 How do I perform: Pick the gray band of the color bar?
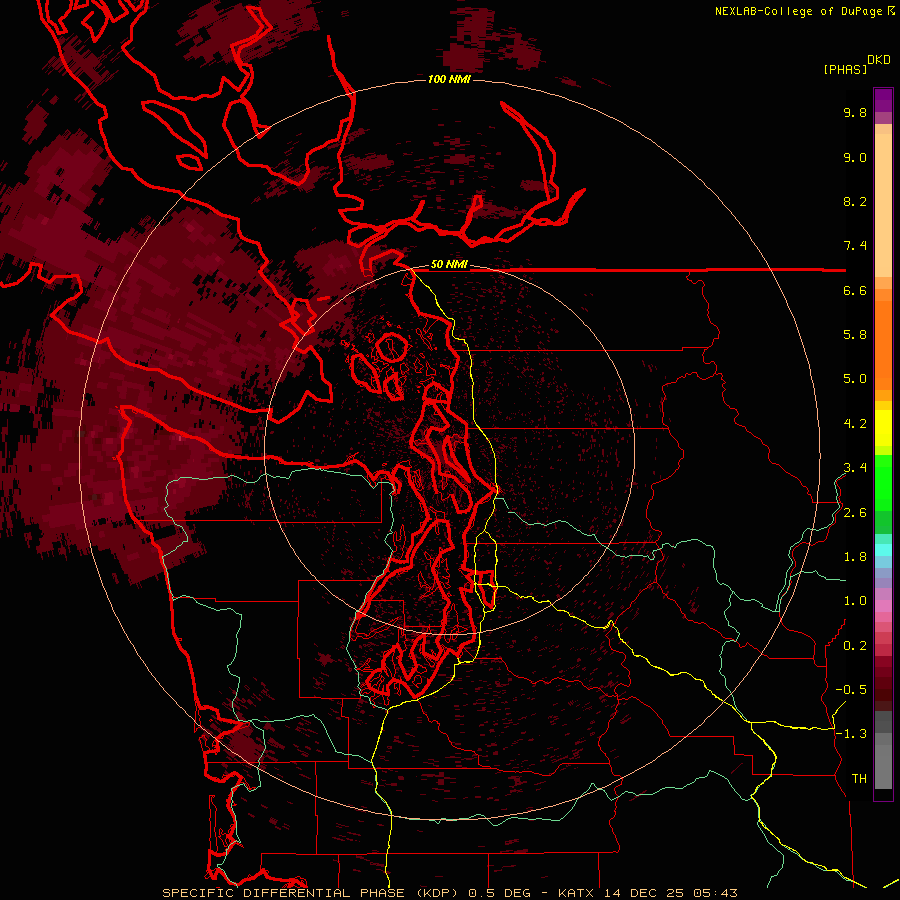pyautogui.click(x=883, y=752)
